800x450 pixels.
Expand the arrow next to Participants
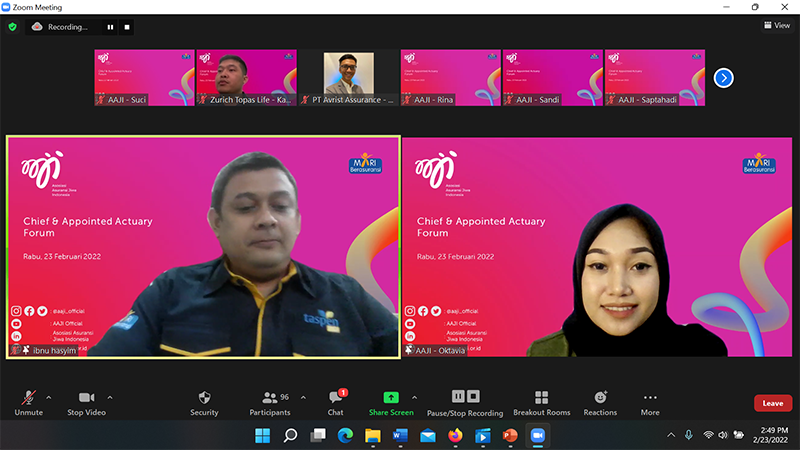[x=304, y=397]
